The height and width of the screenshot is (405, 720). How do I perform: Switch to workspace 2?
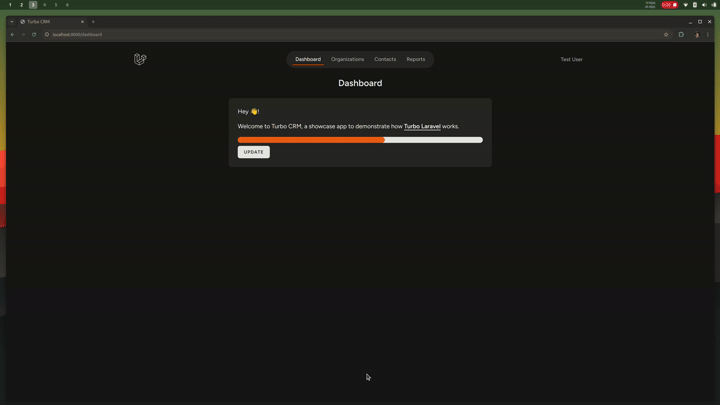22,5
